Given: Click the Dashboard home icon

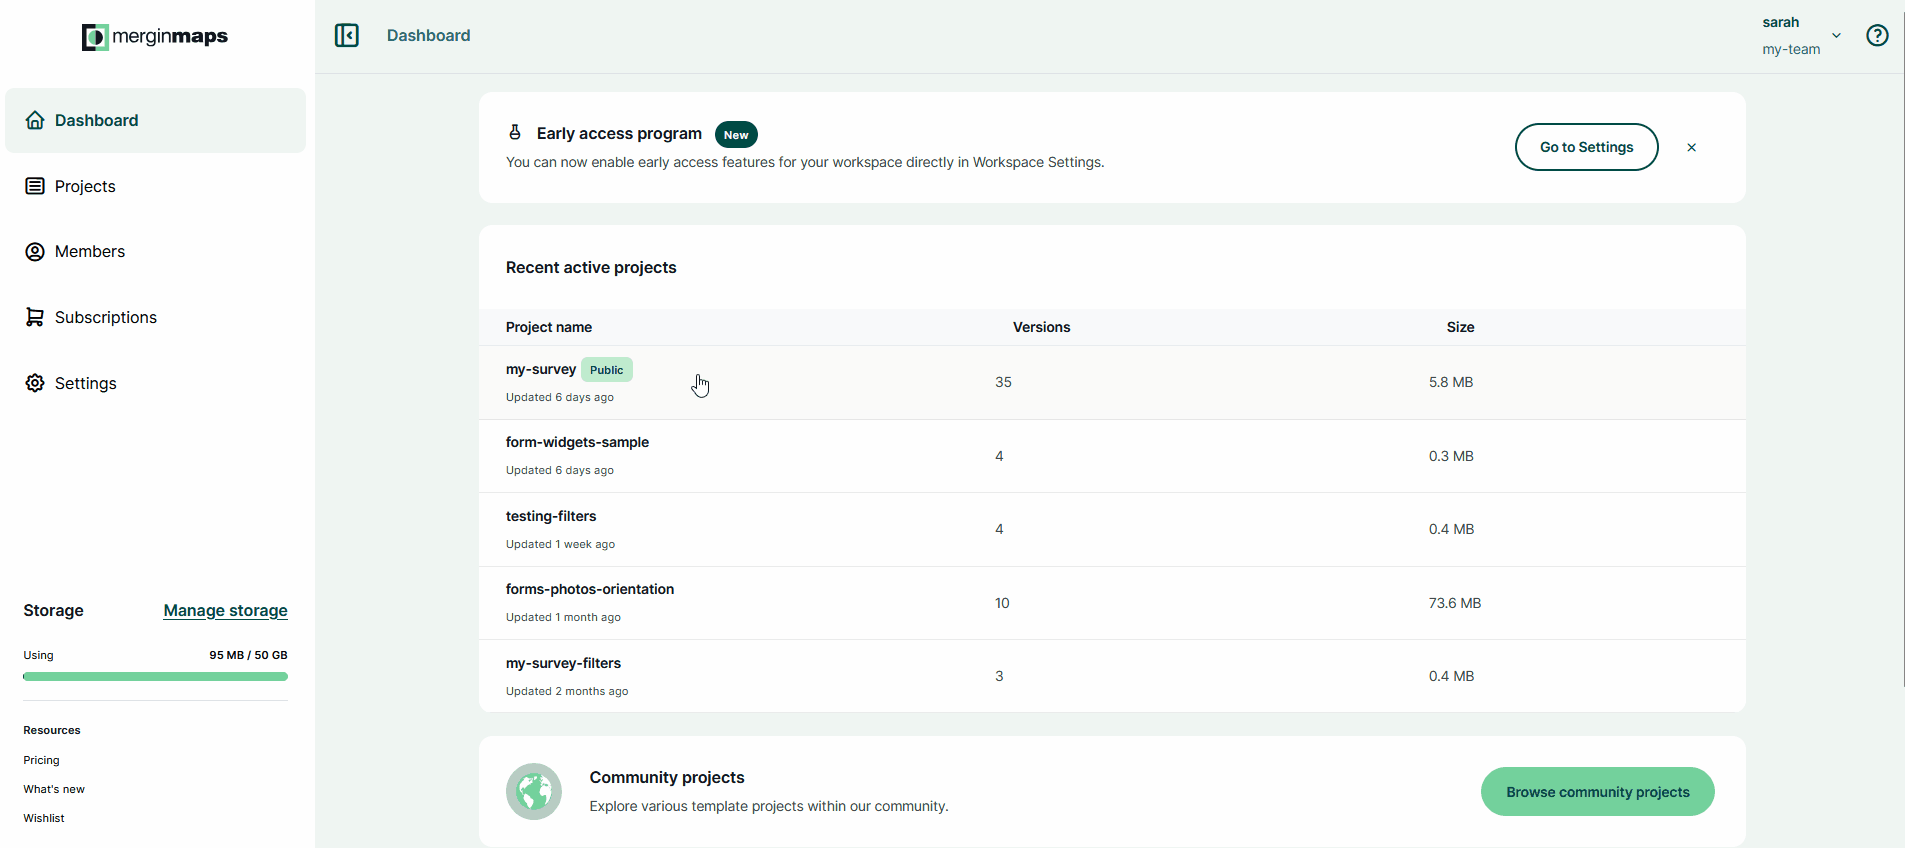Looking at the screenshot, I should pos(35,120).
